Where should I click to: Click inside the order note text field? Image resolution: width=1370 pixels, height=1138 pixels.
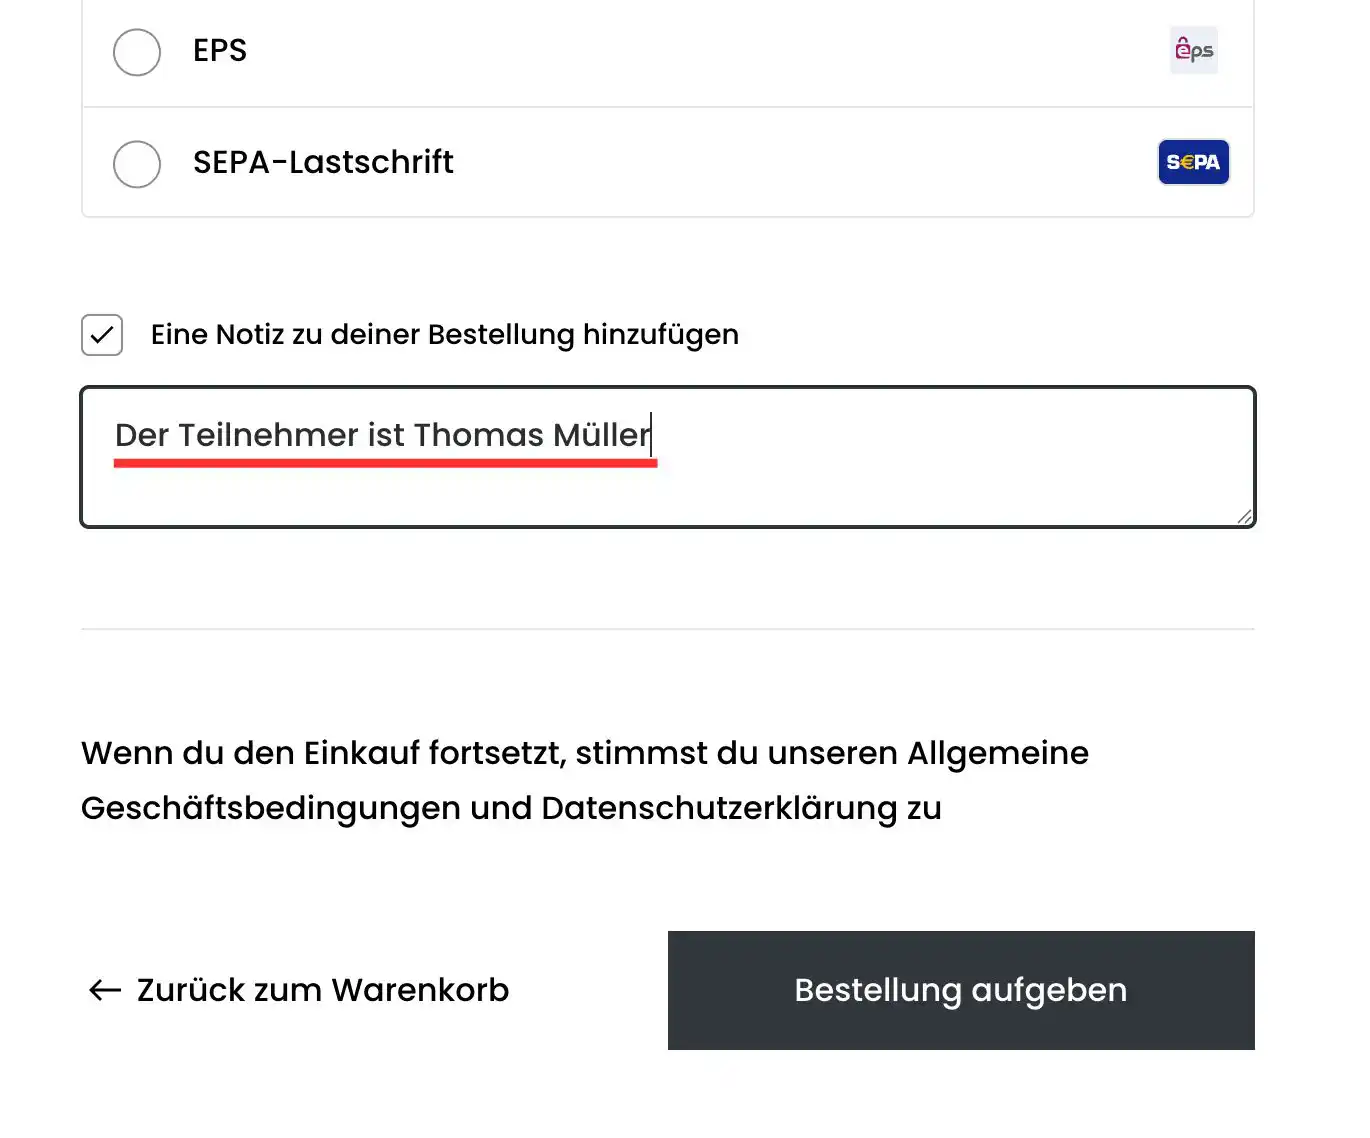click(668, 457)
